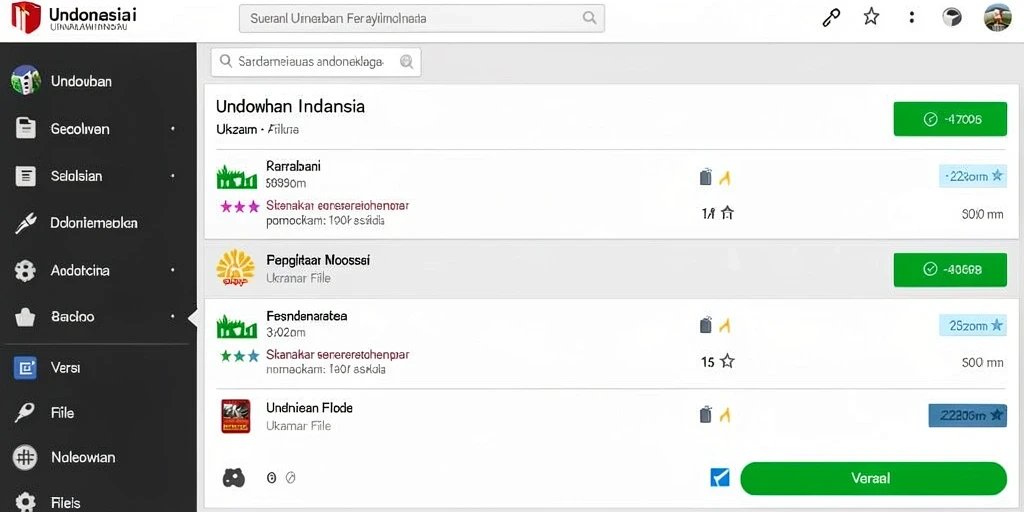Open the key/pin icon in header

tap(830, 18)
